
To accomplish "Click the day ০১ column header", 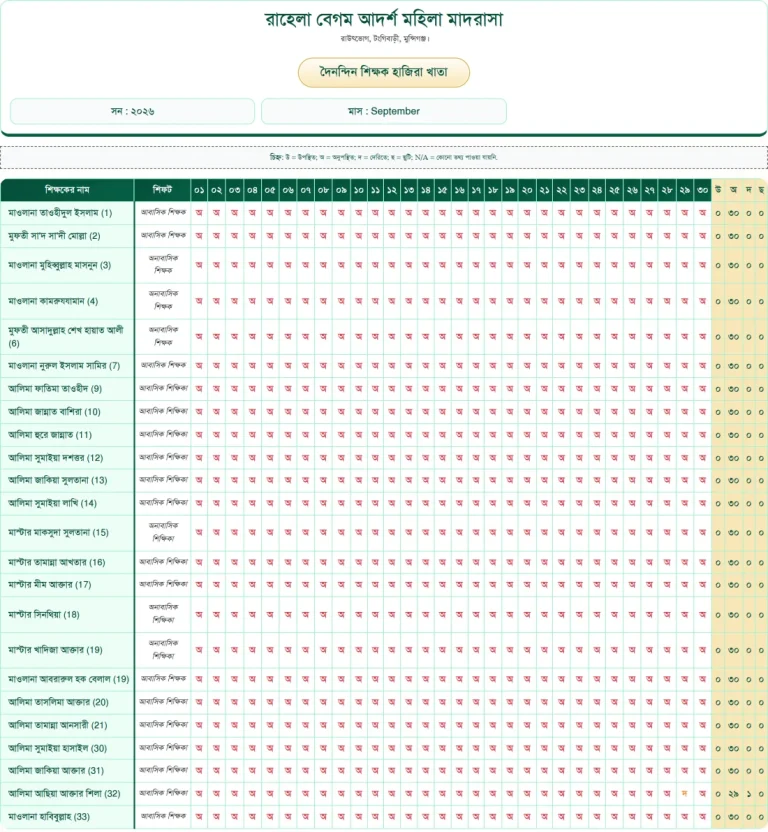I will 199,189.
